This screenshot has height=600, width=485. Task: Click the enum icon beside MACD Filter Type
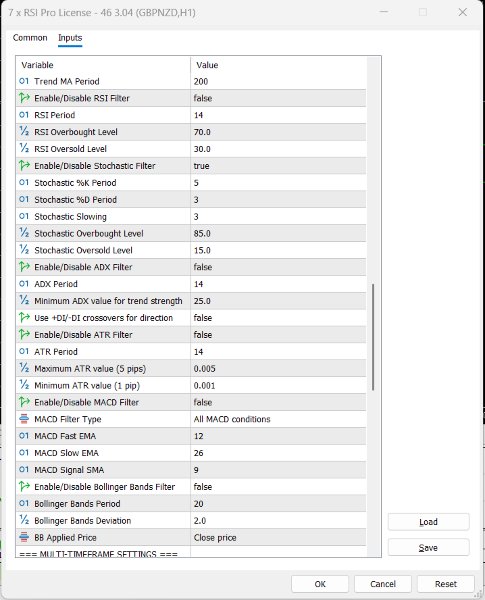[x=24, y=419]
